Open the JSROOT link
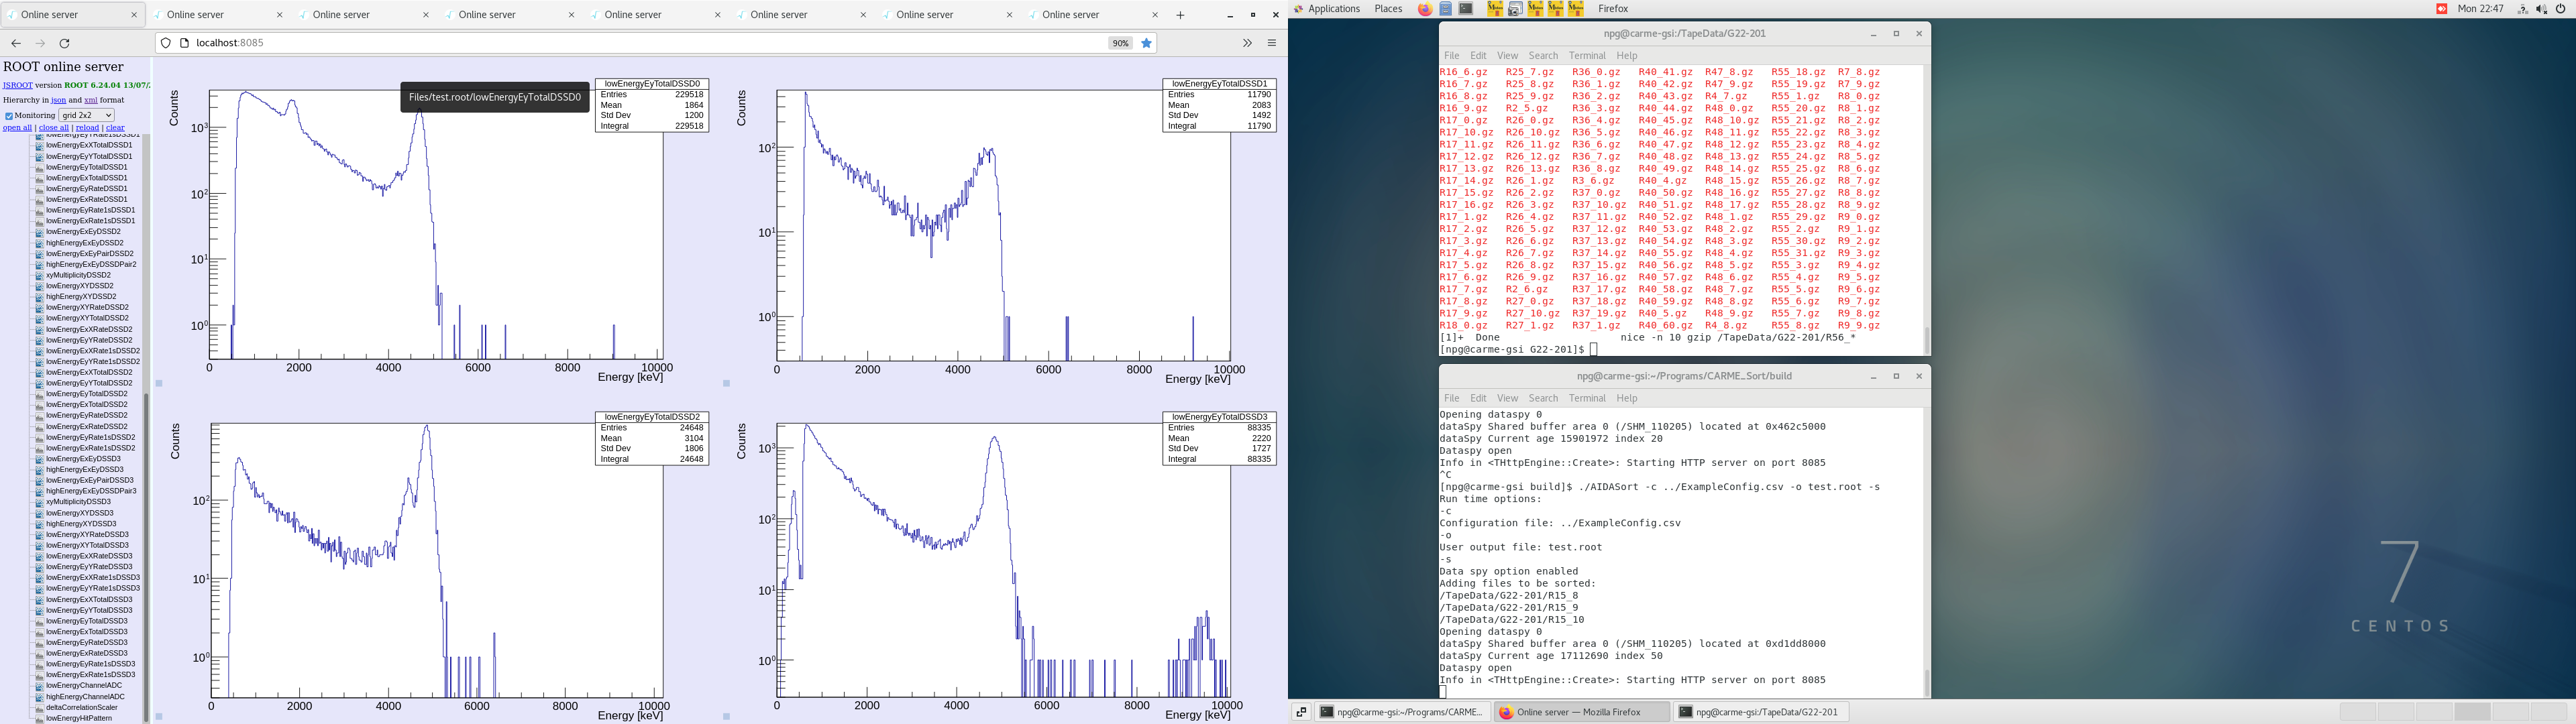Image resolution: width=2576 pixels, height=724 pixels. point(17,86)
